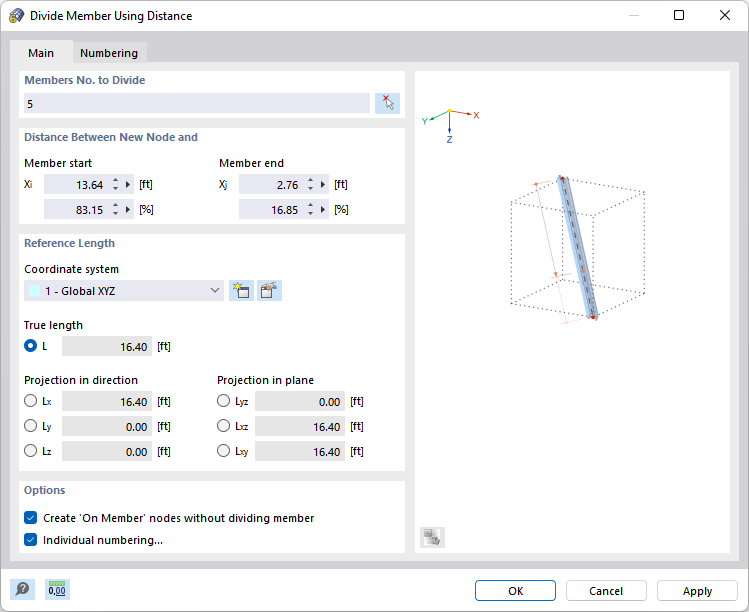Click the units and decimals icon
This screenshot has height=612, width=749.
tap(57, 590)
